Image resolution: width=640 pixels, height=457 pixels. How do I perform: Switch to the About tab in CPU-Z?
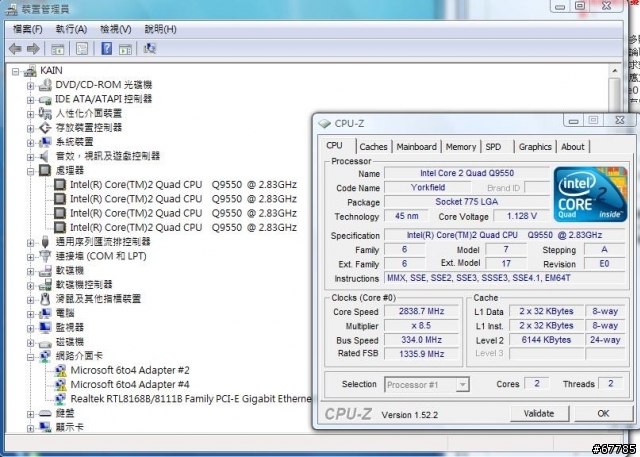coord(573,147)
